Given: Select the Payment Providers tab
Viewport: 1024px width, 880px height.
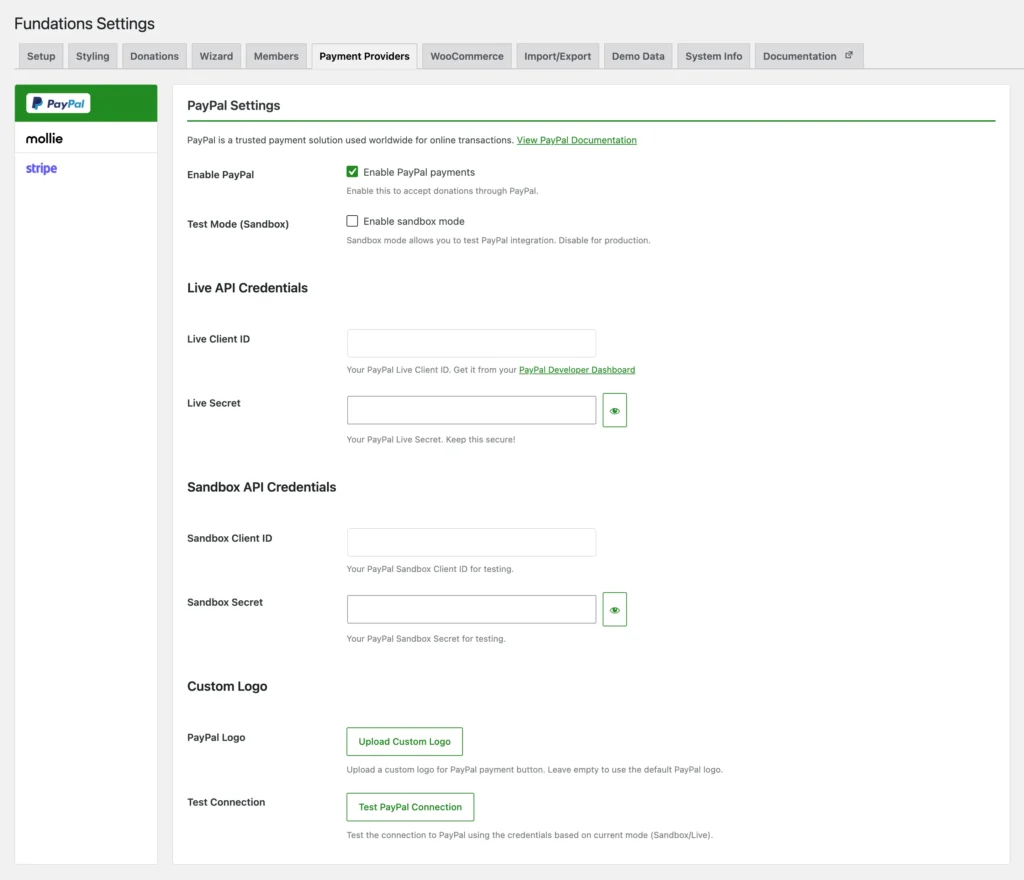Looking at the screenshot, I should [364, 56].
